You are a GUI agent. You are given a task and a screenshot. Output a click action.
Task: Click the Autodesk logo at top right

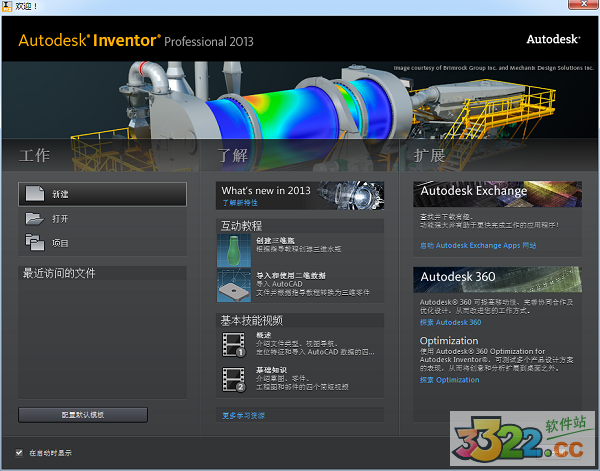point(553,39)
